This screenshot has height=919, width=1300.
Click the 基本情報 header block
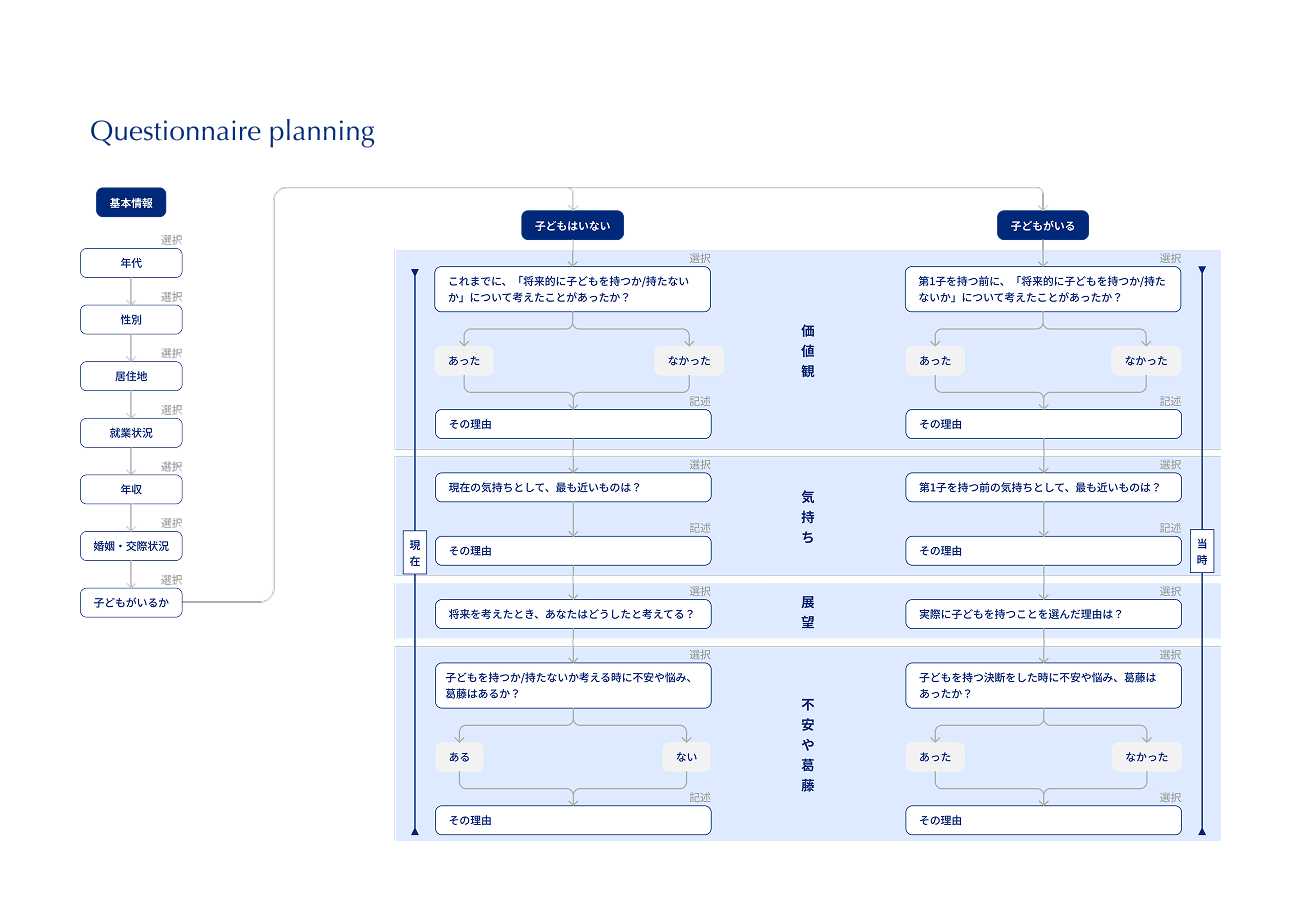[x=131, y=203]
